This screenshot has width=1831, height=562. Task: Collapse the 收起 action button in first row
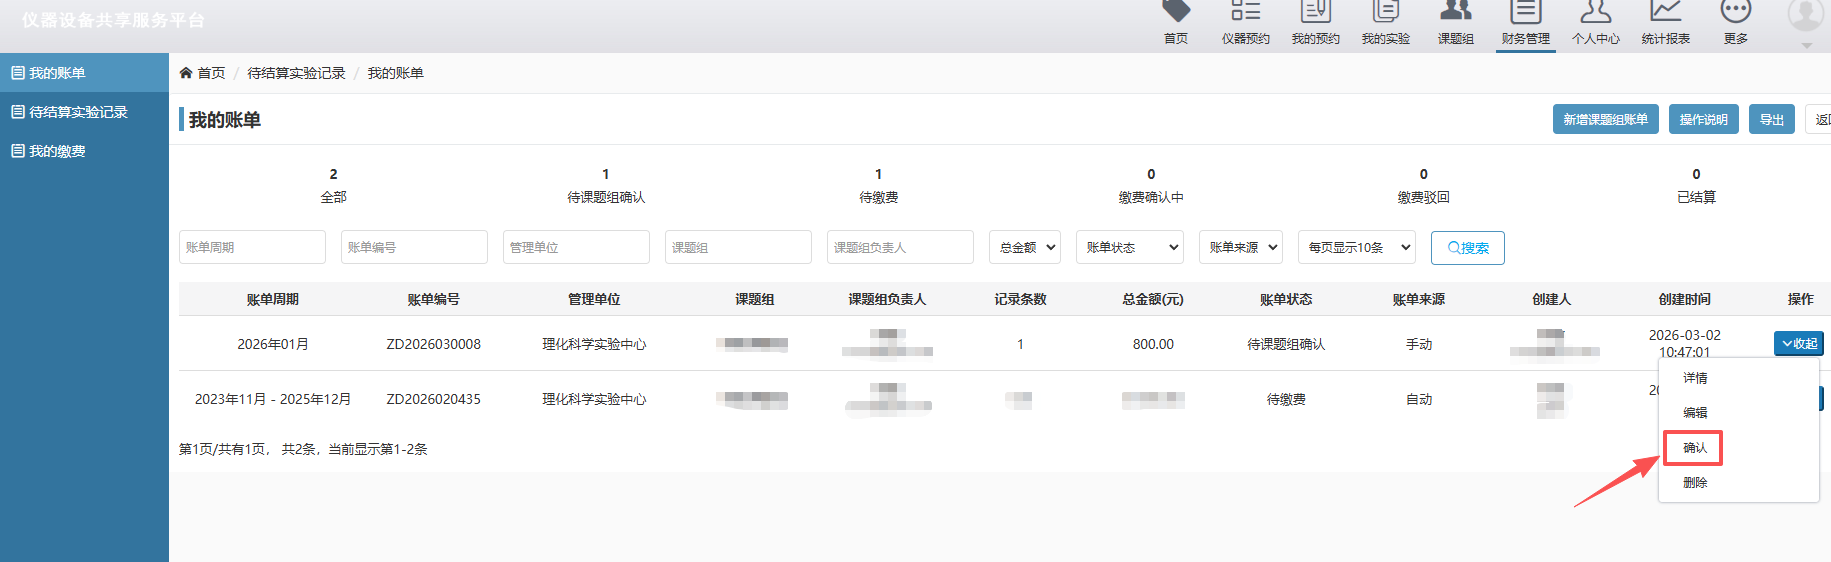coord(1798,344)
